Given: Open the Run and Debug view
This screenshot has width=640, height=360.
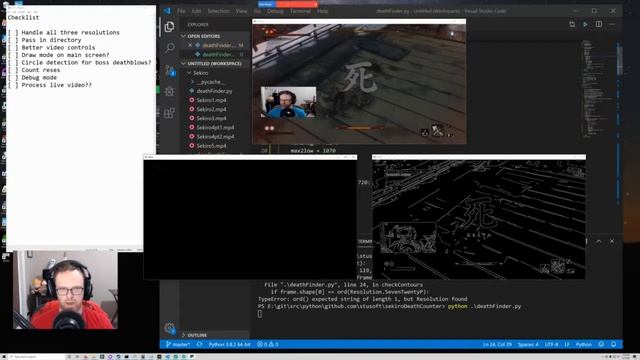Looking at the screenshot, I should pyautogui.click(x=169, y=91).
